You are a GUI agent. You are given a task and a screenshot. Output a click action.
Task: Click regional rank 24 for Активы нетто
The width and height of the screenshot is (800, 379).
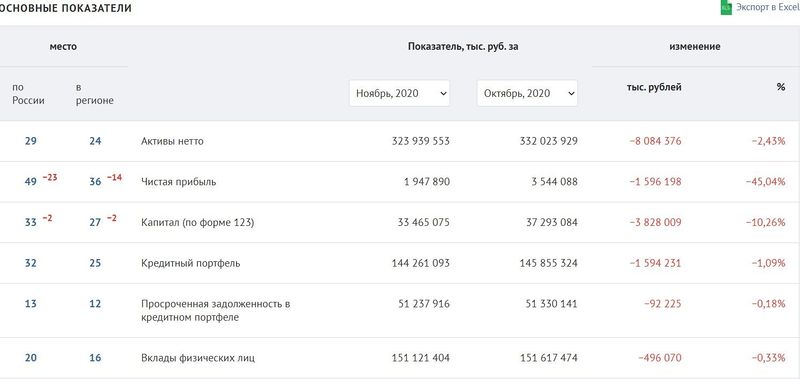[x=95, y=141]
